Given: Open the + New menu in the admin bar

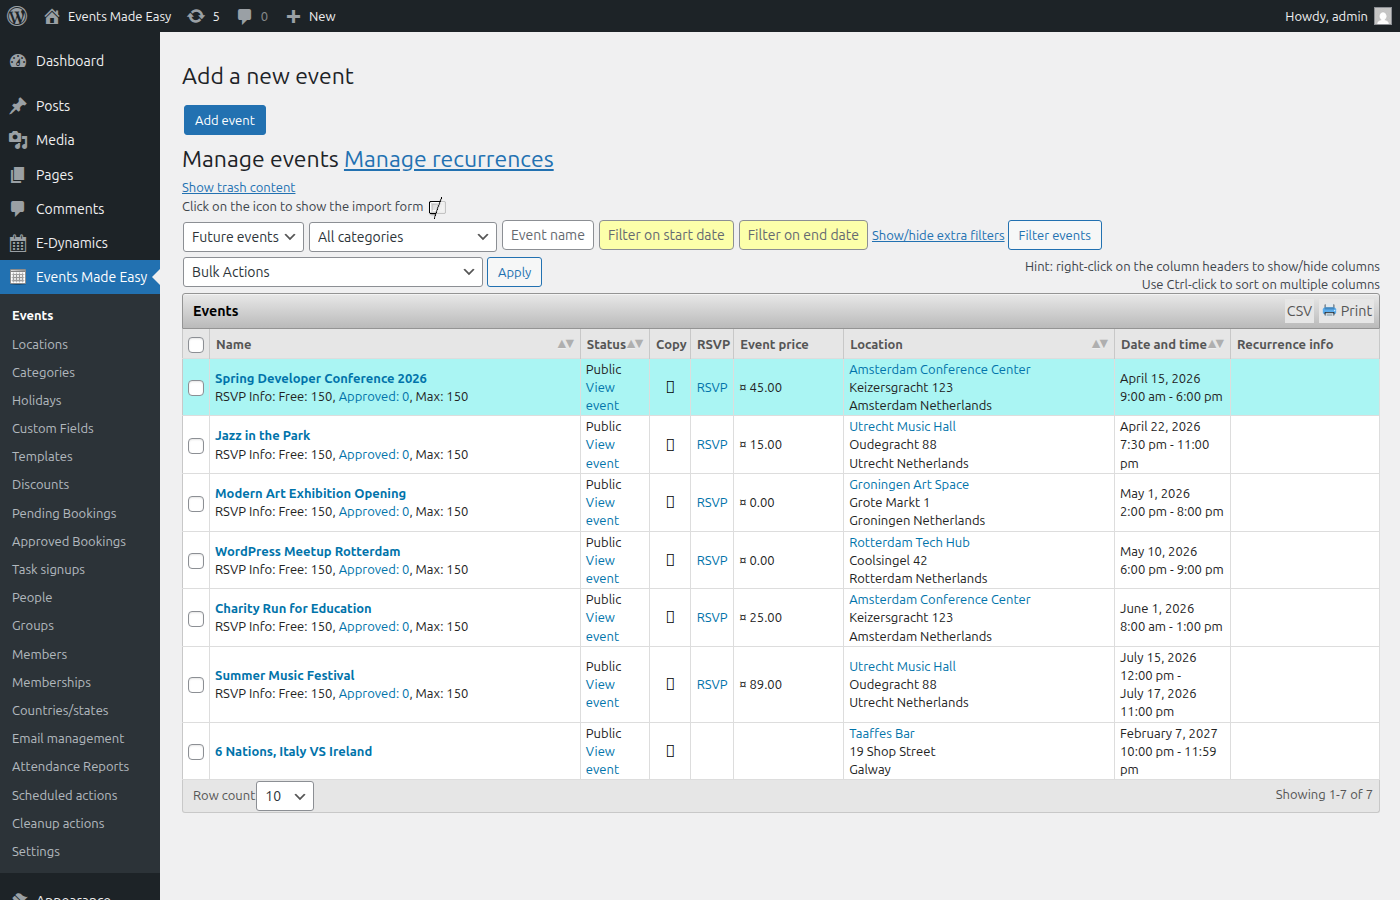Looking at the screenshot, I should 310,15.
